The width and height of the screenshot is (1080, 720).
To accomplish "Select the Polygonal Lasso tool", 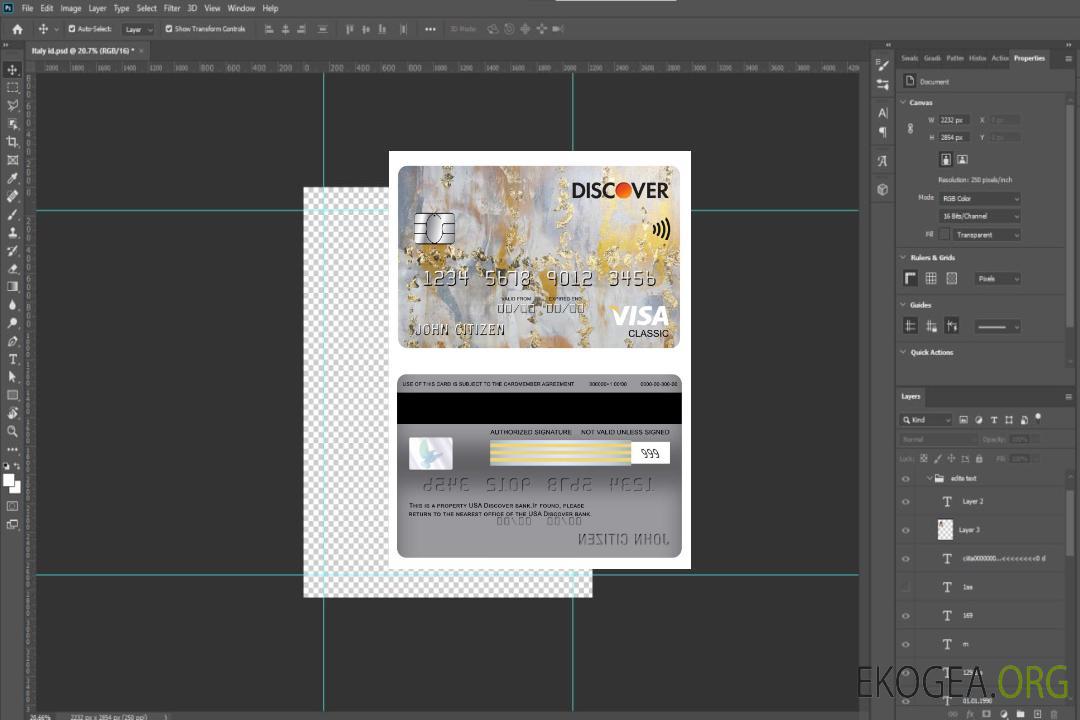I will (x=12, y=105).
